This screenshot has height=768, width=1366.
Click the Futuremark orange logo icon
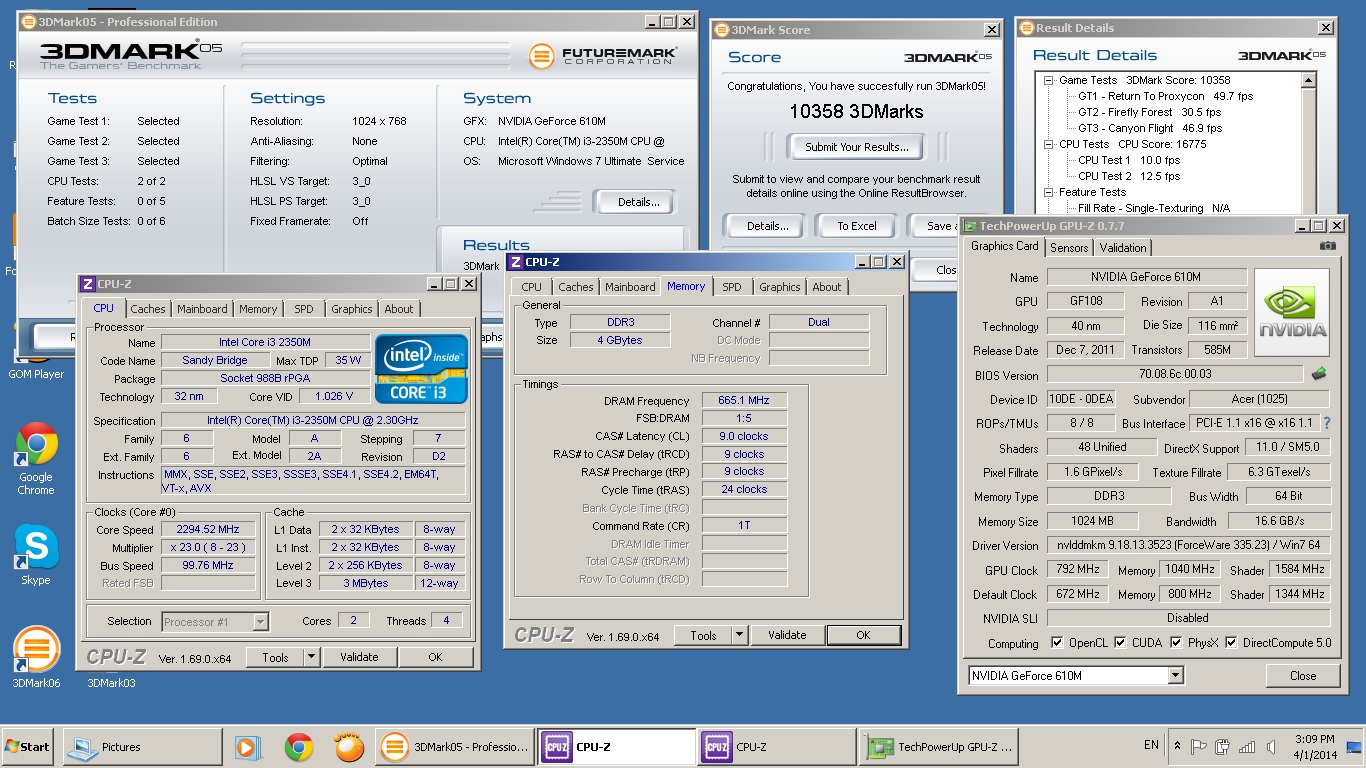pos(542,56)
